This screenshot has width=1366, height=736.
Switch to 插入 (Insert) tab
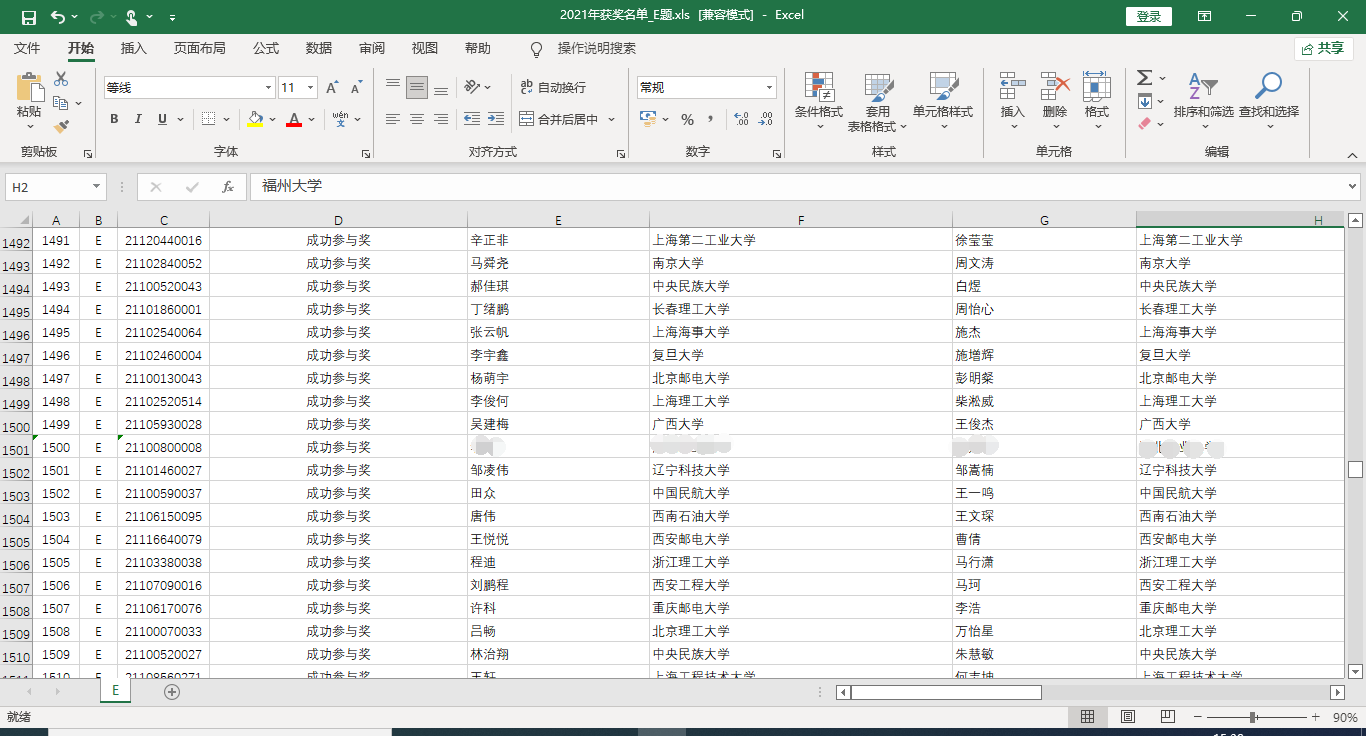(x=134, y=48)
